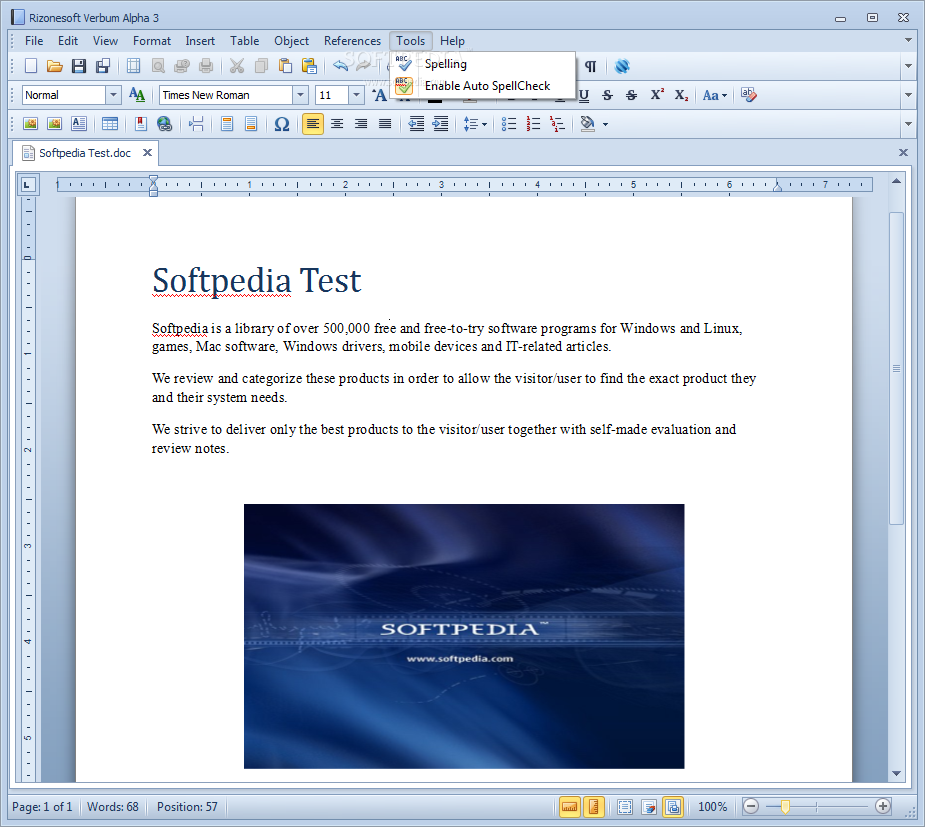Click the first insert picture icon
Image resolution: width=925 pixels, height=827 pixels.
point(30,124)
